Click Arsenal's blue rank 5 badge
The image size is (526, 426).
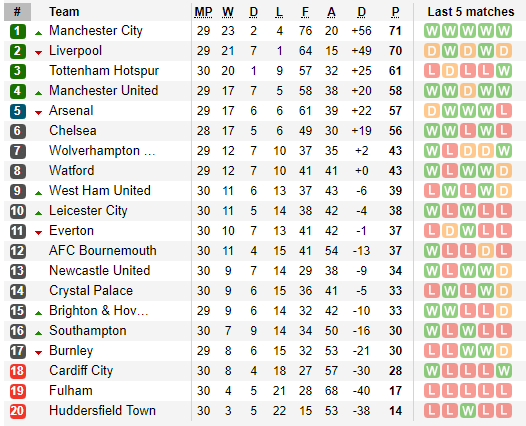coord(17,111)
